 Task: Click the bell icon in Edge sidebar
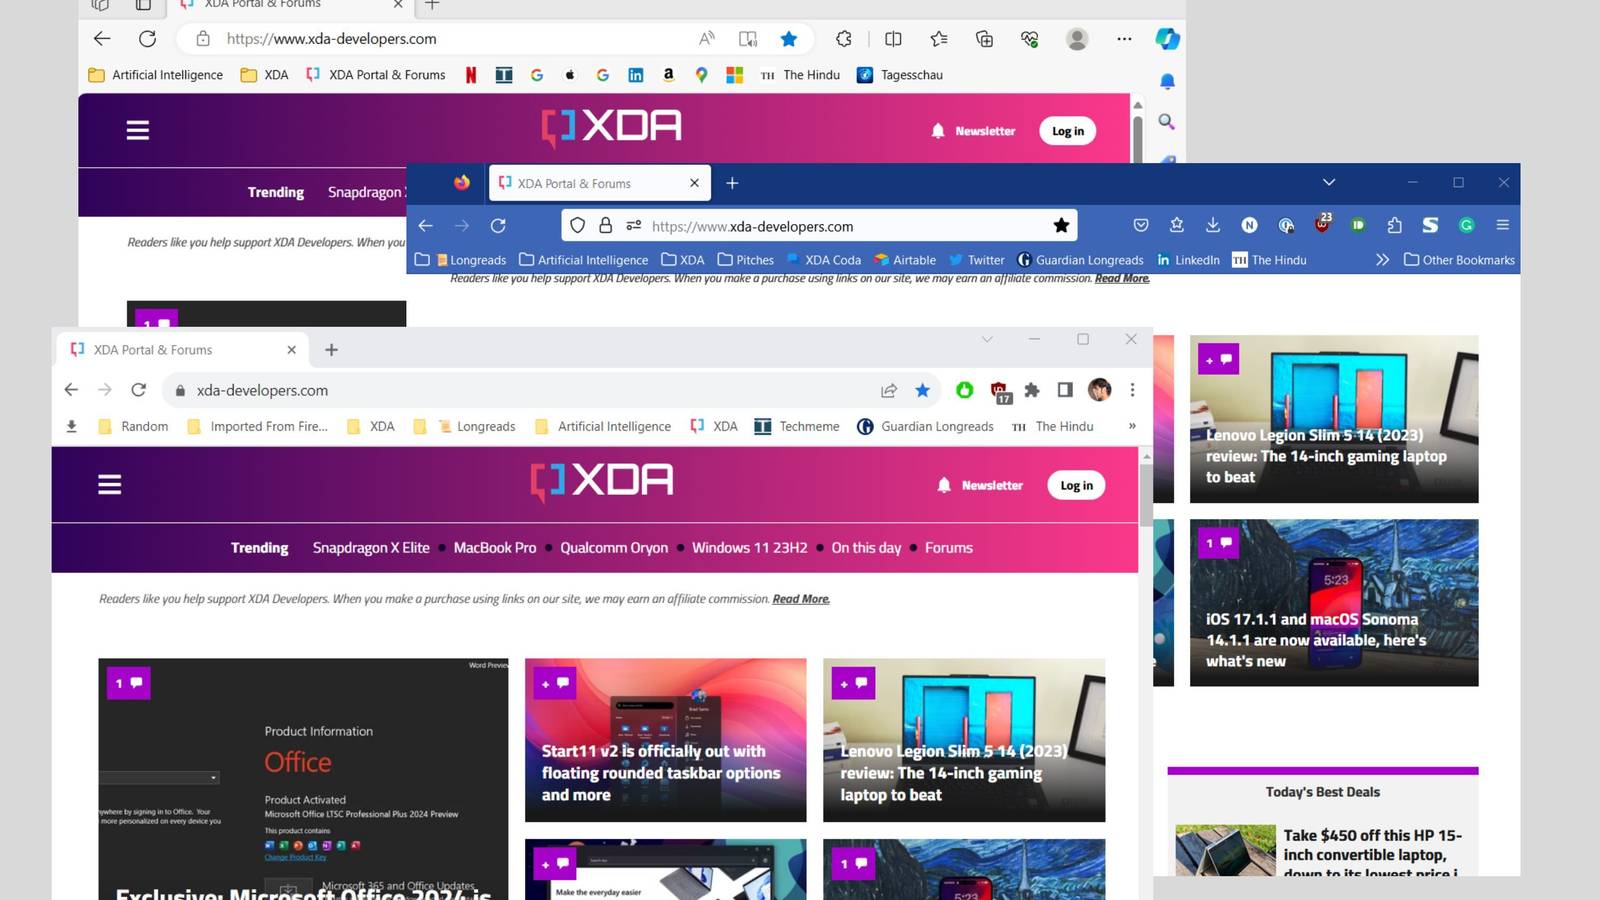[x=1167, y=81]
